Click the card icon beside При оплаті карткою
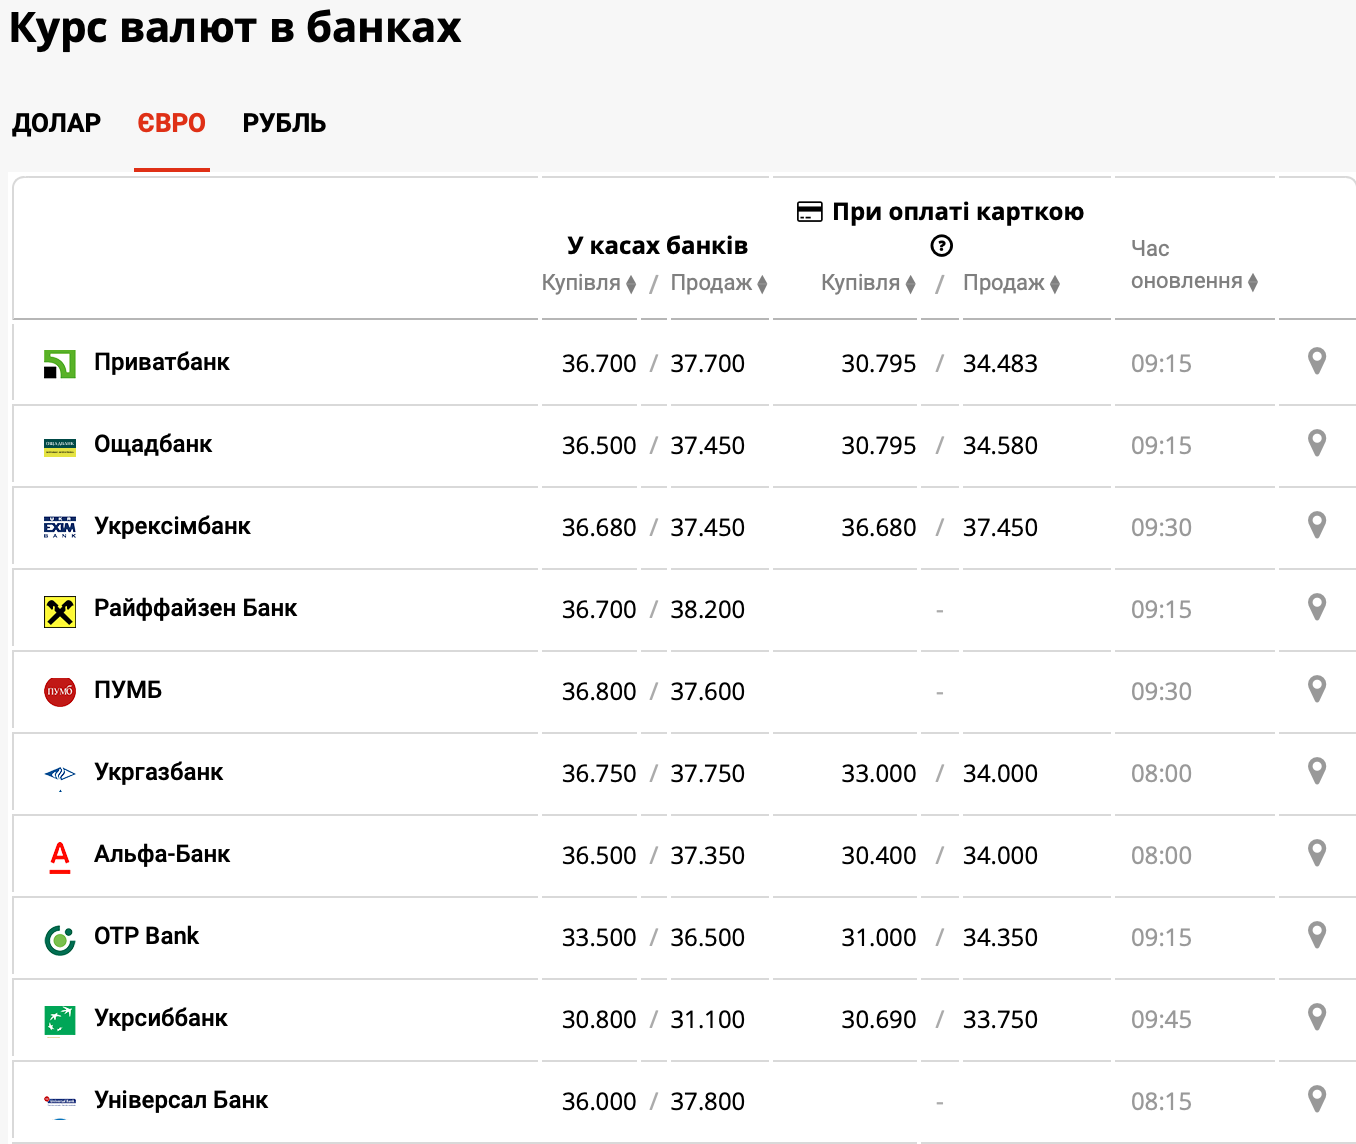The image size is (1356, 1144). tap(809, 212)
